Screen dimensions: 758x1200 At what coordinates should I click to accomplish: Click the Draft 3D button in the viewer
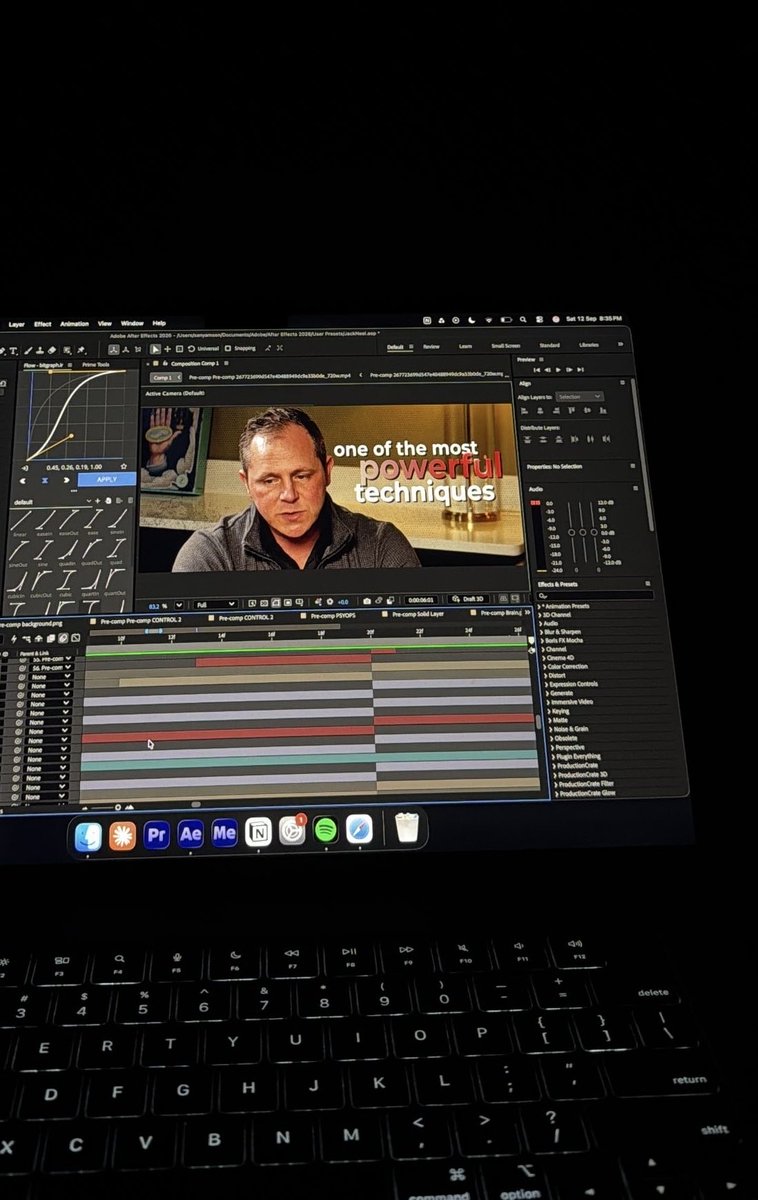click(469, 600)
